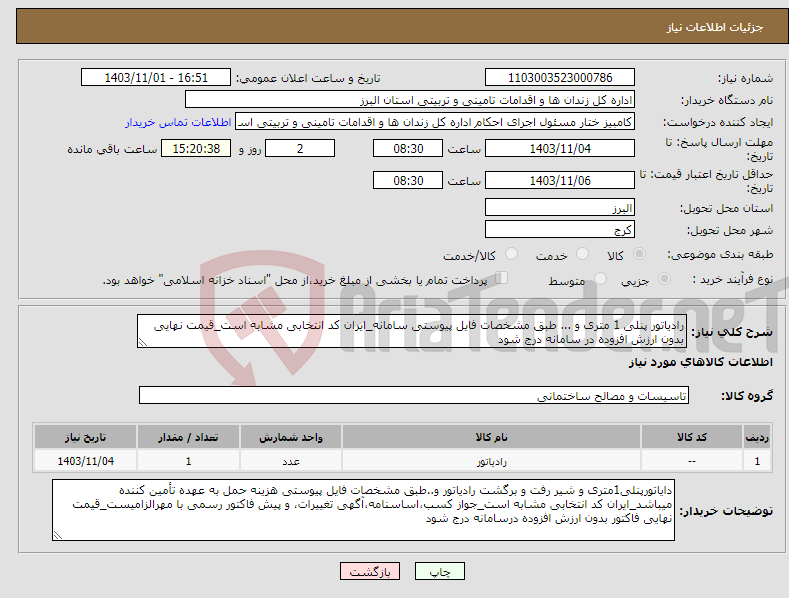Click the goods group field تاسیسات و مصالح ساختمانی
Screen dimensions: 789x598
click(x=414, y=396)
